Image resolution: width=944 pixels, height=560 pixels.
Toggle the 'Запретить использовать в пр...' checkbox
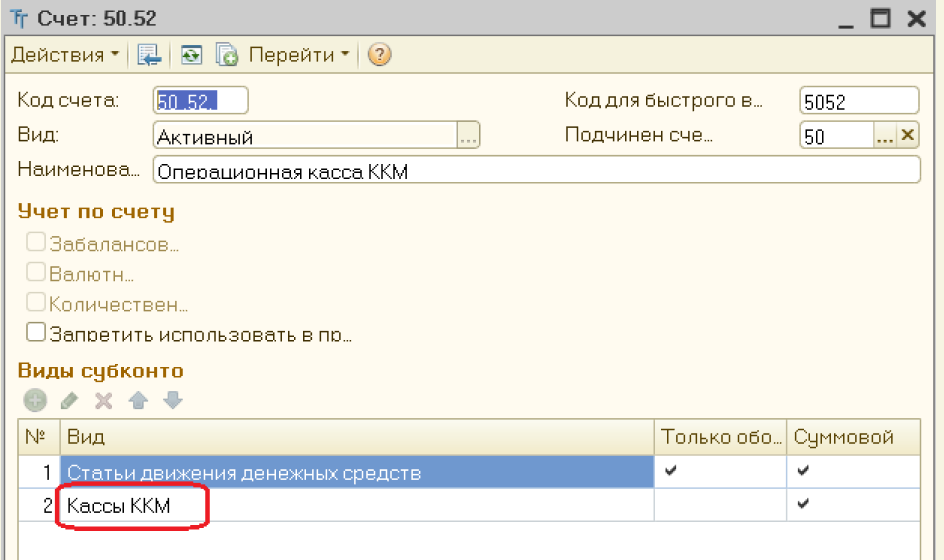tap(36, 332)
